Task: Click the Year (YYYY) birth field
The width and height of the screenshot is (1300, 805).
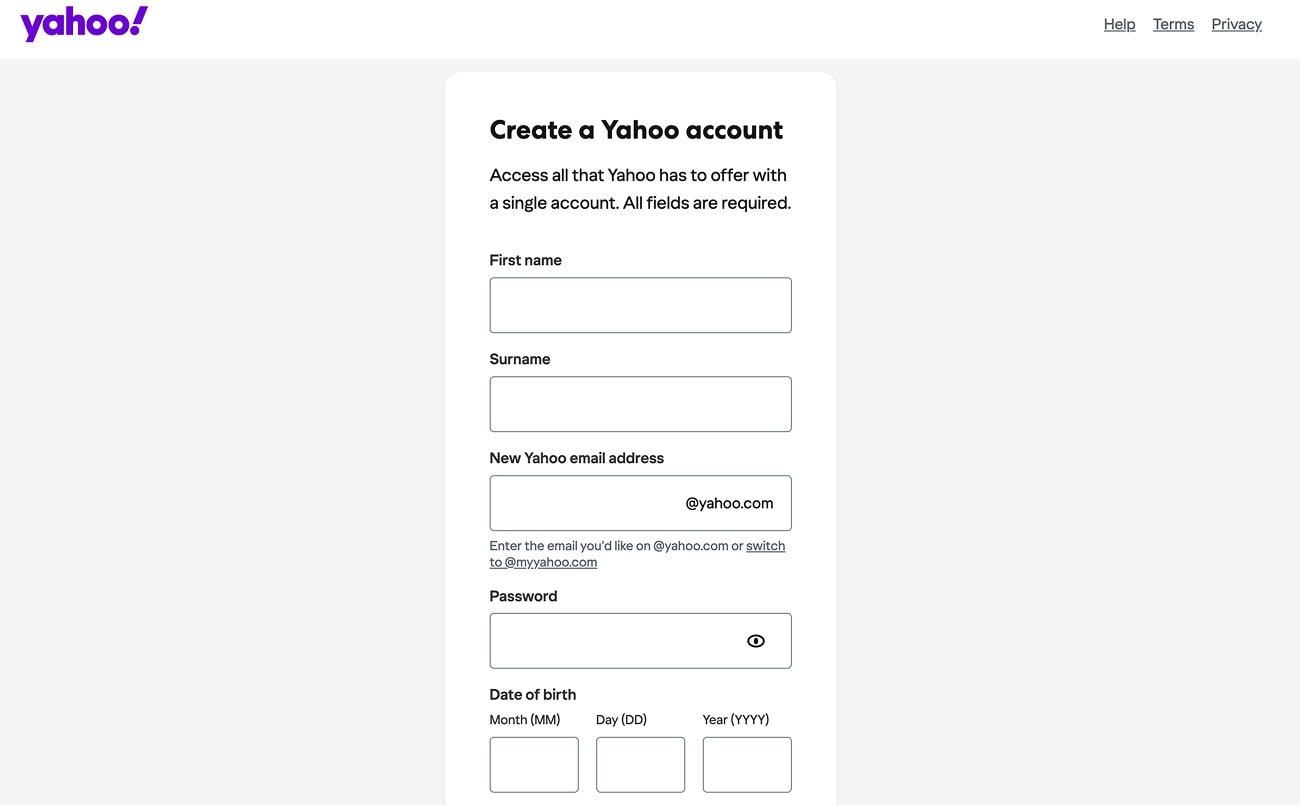Action: [747, 764]
